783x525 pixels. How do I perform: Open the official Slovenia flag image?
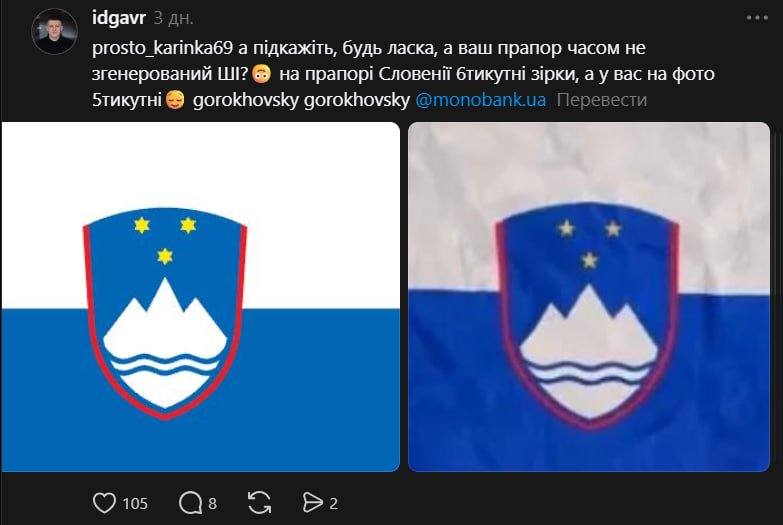pyautogui.click(x=201, y=297)
